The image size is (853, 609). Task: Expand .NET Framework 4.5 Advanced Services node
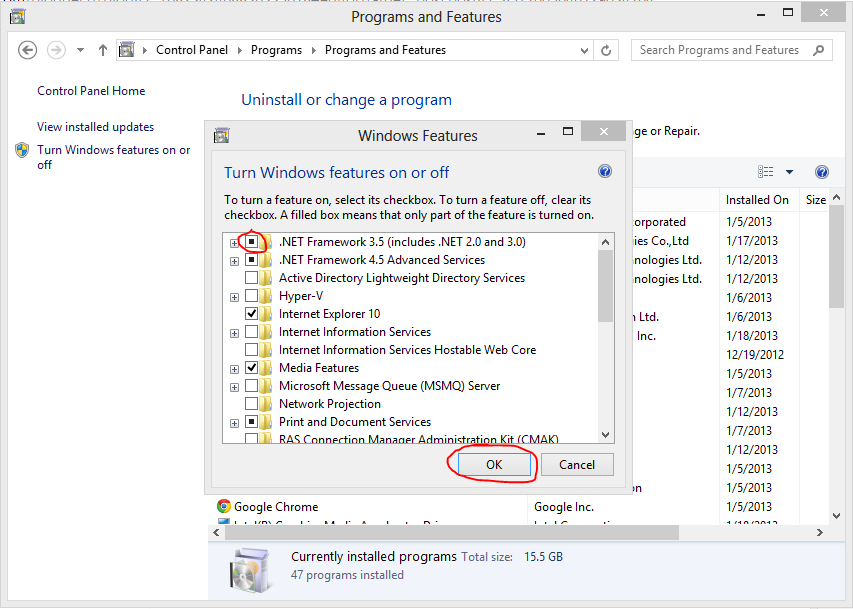pos(234,261)
